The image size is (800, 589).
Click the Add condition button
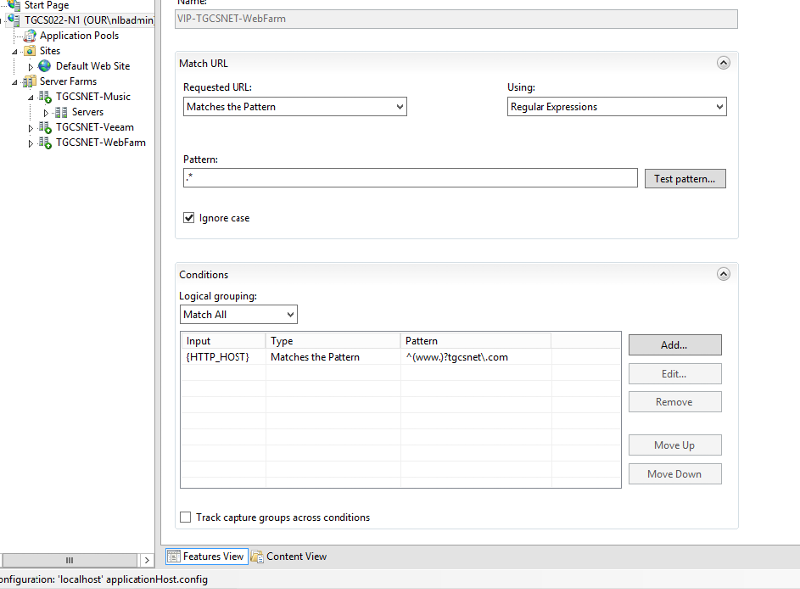coord(675,345)
